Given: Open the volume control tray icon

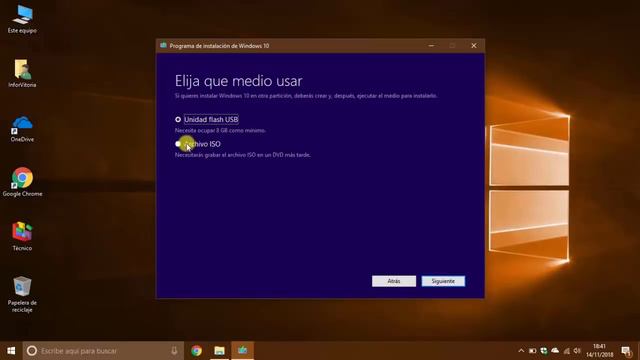Looking at the screenshot, I should click(577, 351).
